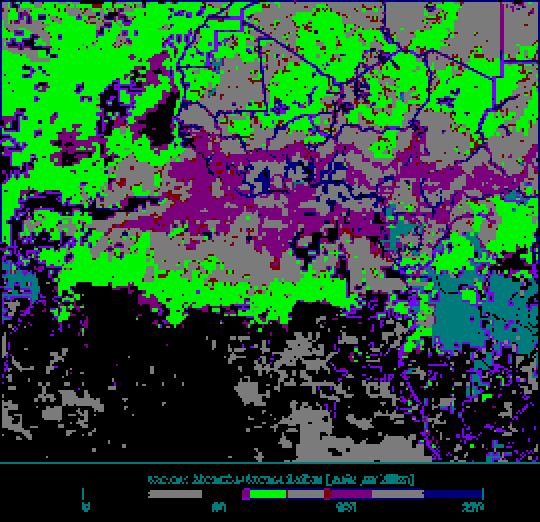Click the second tick label below the gray bar
540x522 pixels.
[x=219, y=507]
